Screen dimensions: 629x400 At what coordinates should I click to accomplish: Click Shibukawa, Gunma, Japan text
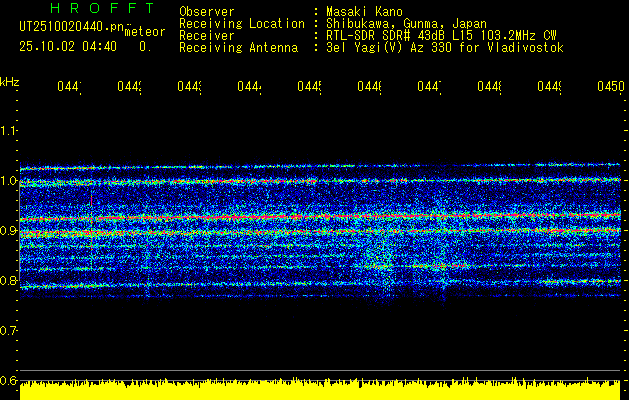click(406, 23)
